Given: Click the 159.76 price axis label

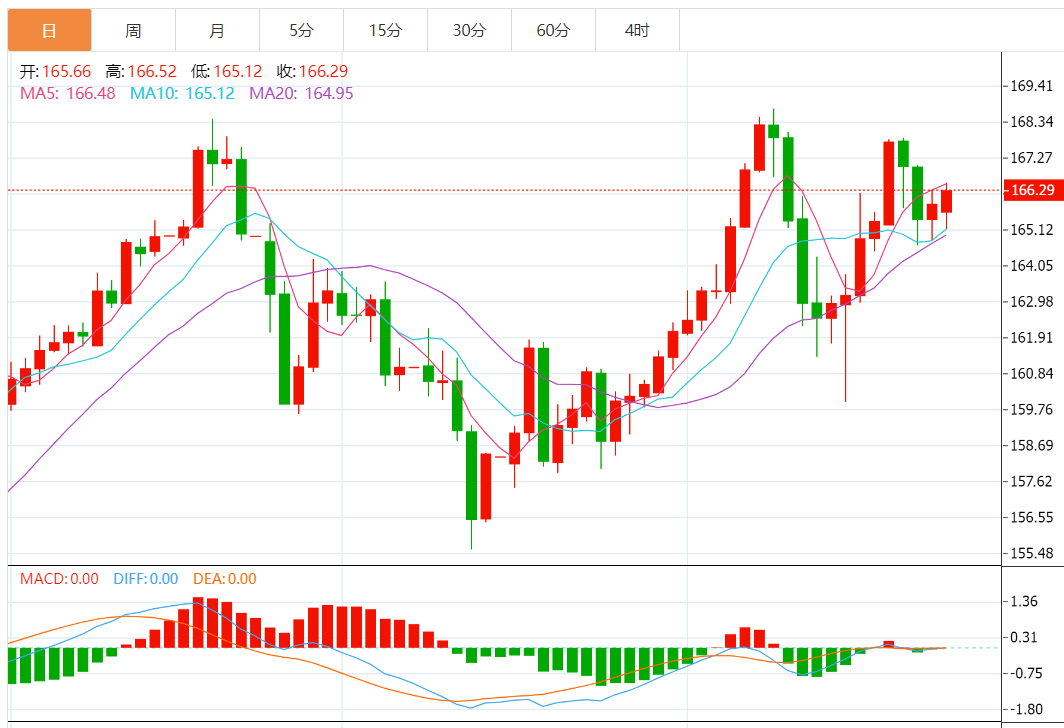Looking at the screenshot, I should pyautogui.click(x=1031, y=409).
